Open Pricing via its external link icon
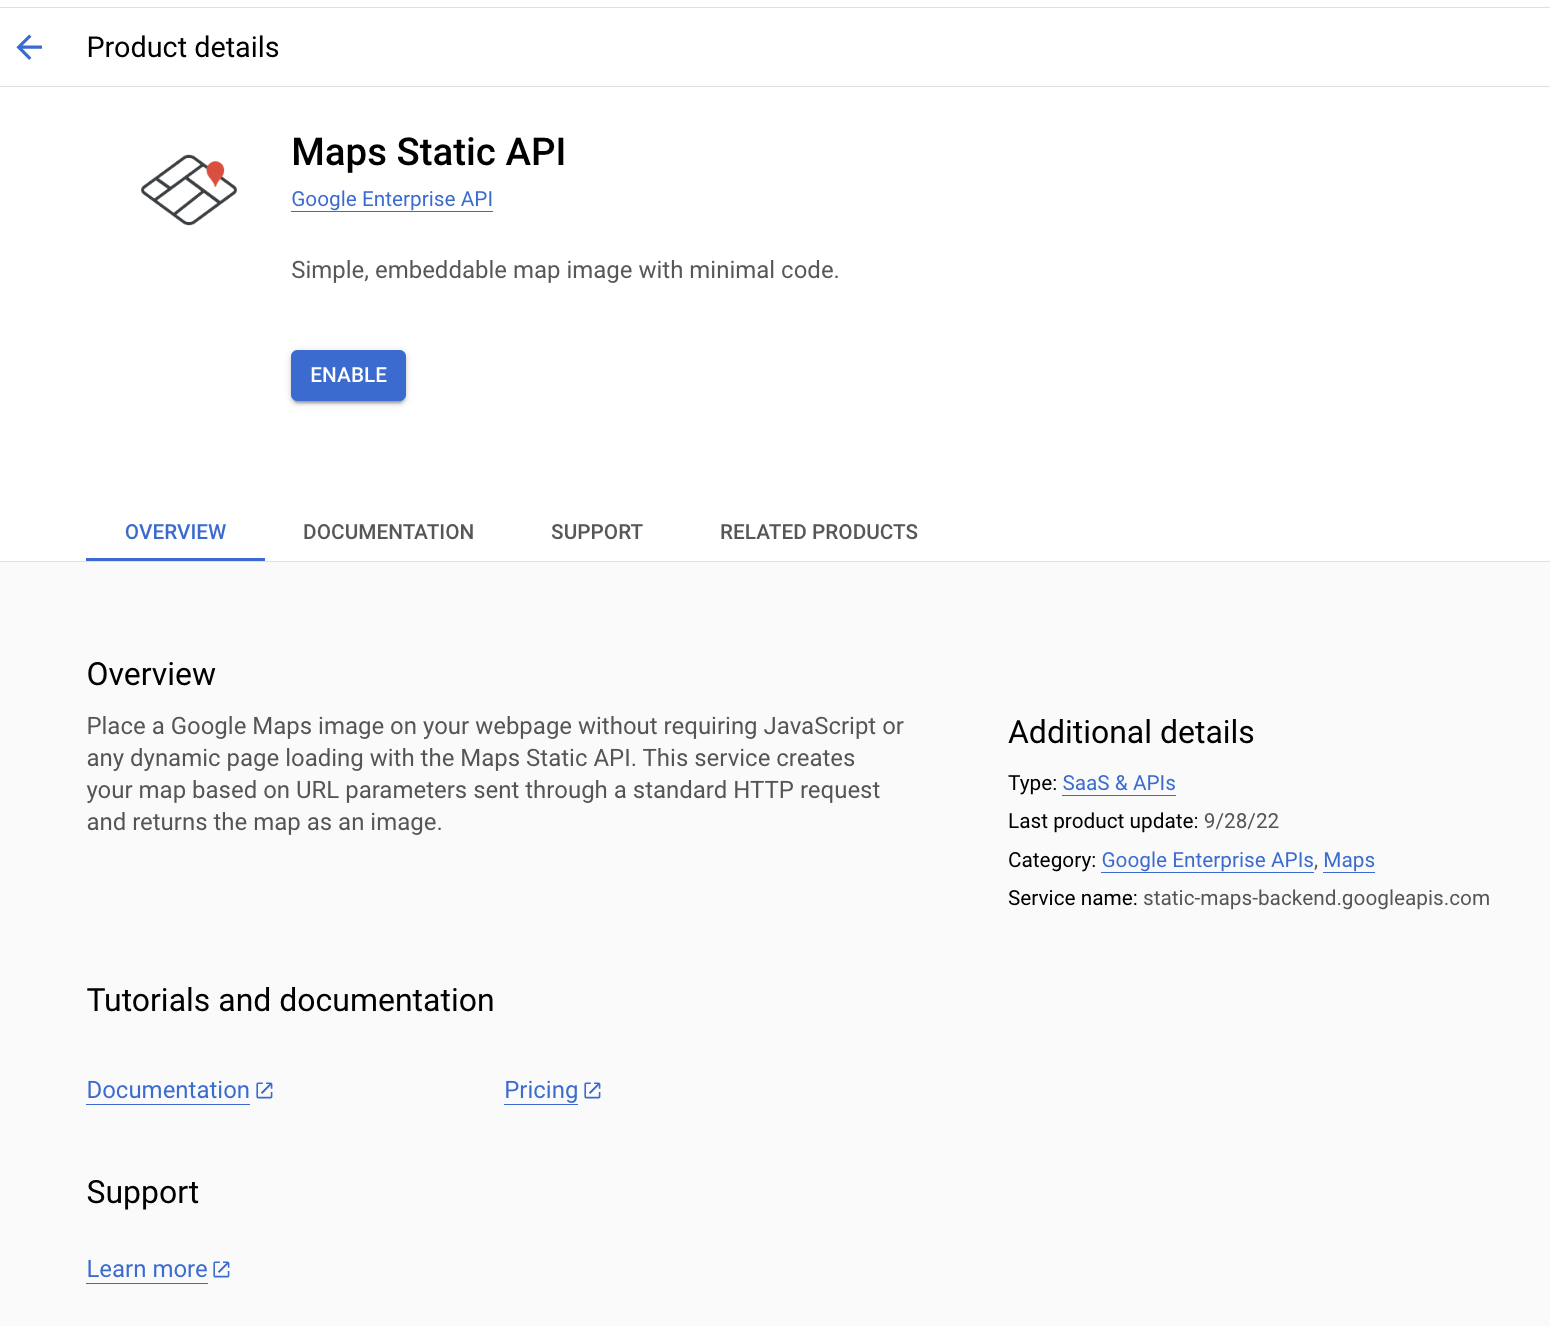 [x=591, y=1090]
